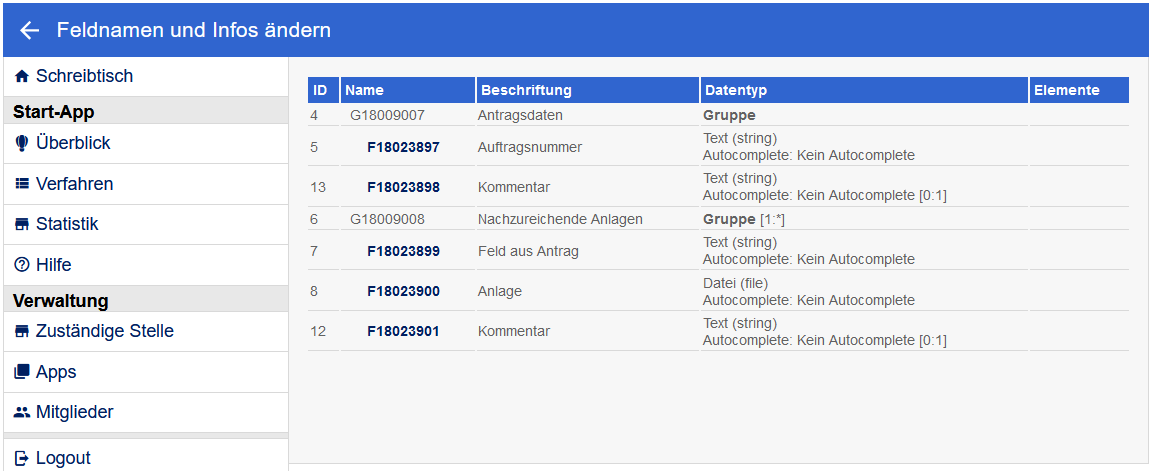Click the Logout exit icon

click(x=22, y=458)
